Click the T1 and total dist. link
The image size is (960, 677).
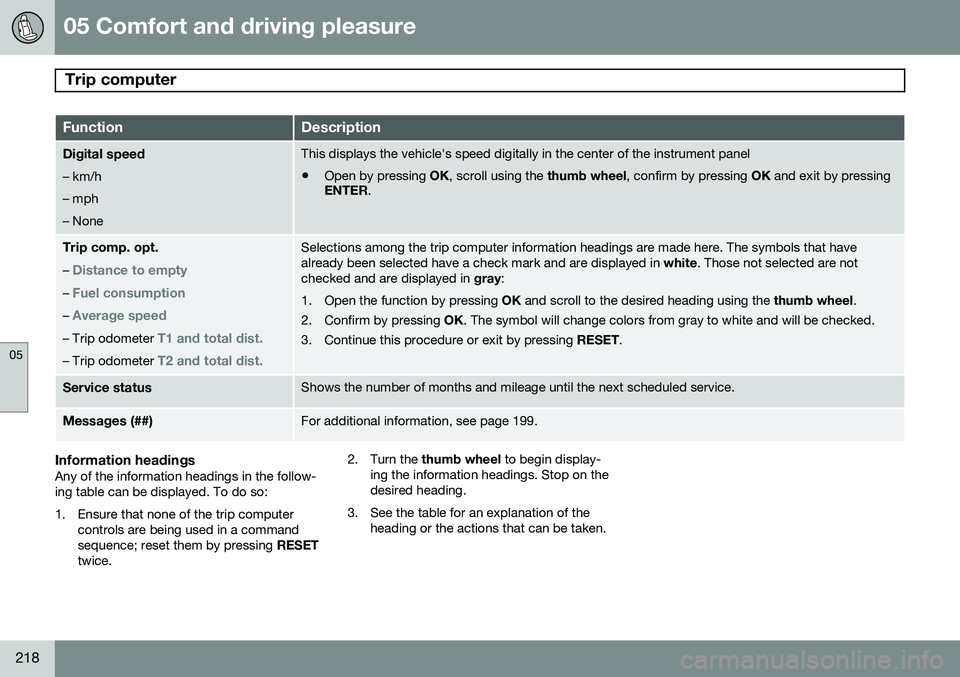pyautogui.click(x=210, y=338)
